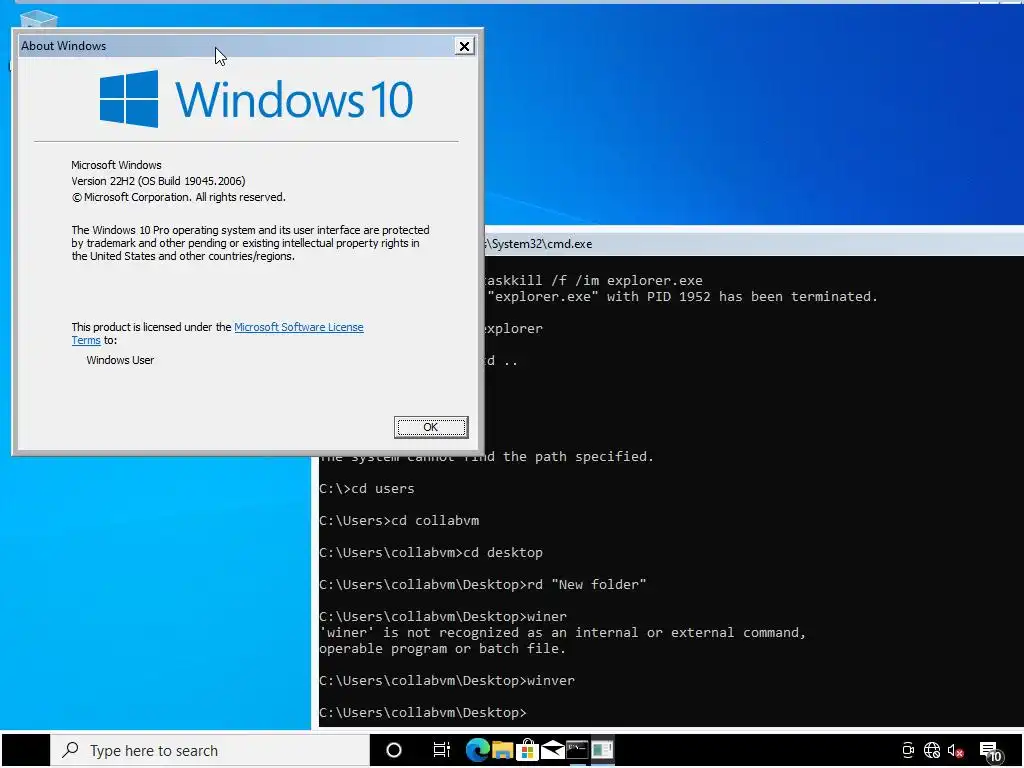Switch to the Command Prompt taskbar icon

click(577, 750)
